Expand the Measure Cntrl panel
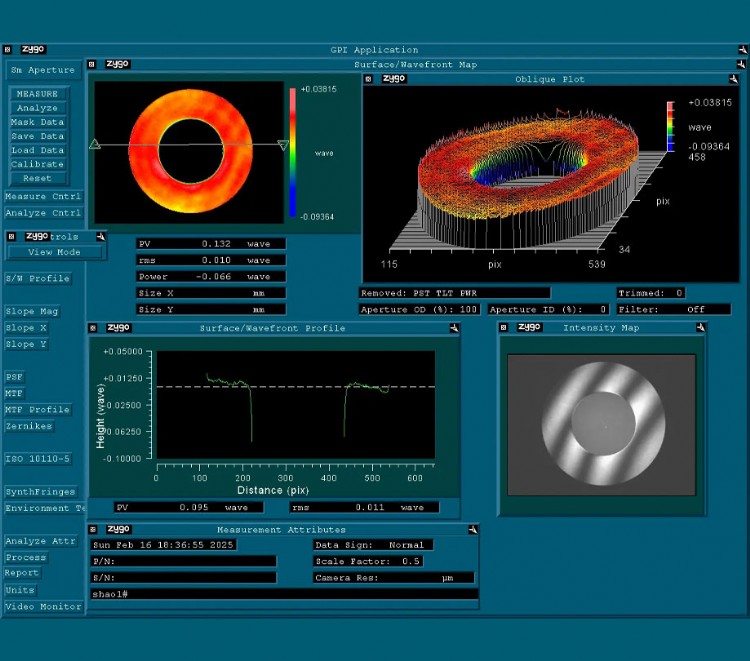The width and height of the screenshot is (750, 661). tap(43, 197)
